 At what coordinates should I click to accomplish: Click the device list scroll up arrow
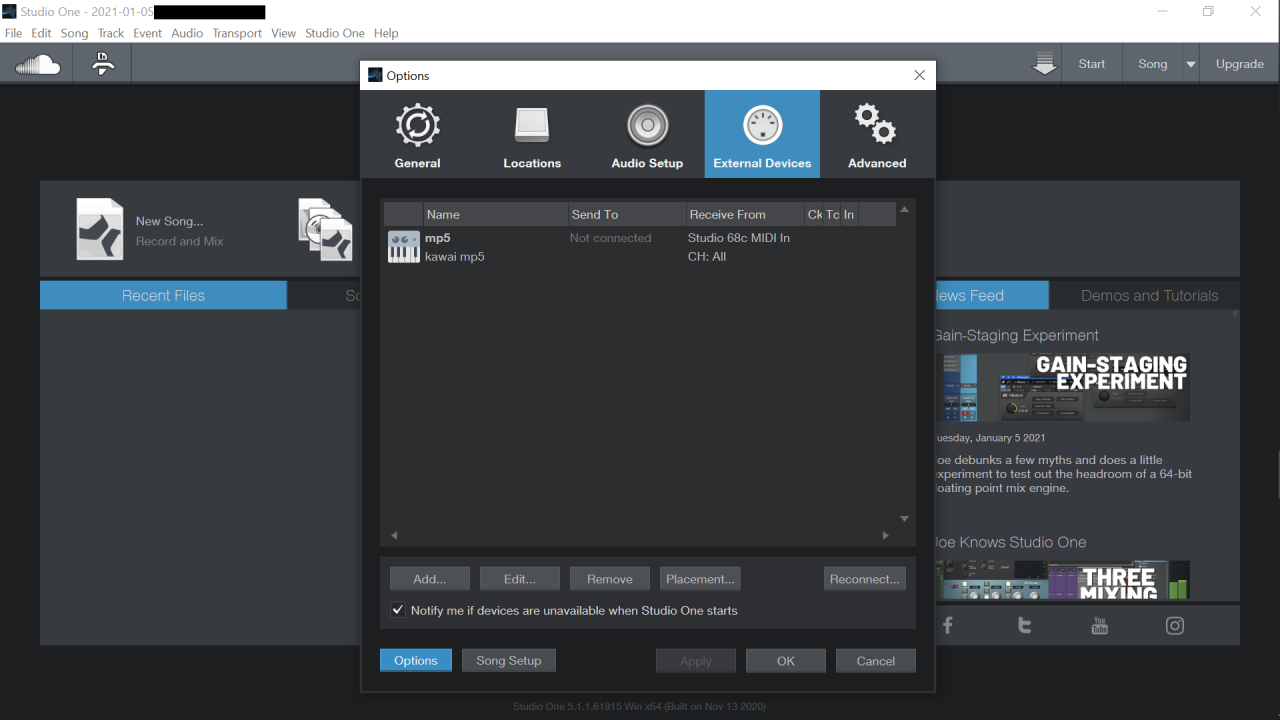click(904, 210)
